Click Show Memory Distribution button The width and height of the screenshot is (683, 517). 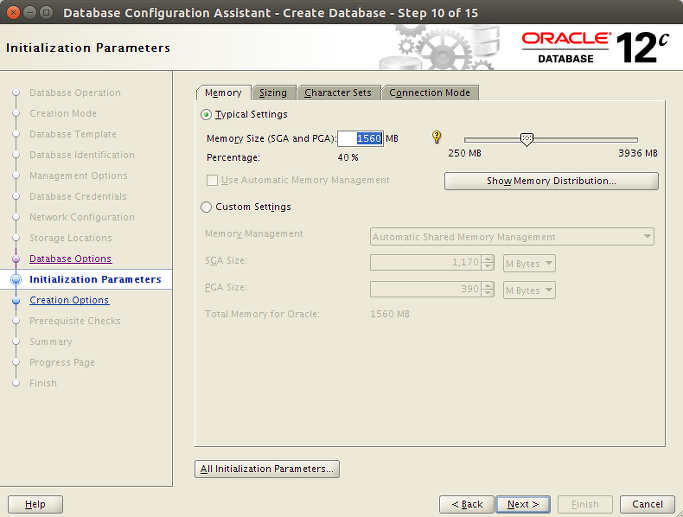[551, 181]
